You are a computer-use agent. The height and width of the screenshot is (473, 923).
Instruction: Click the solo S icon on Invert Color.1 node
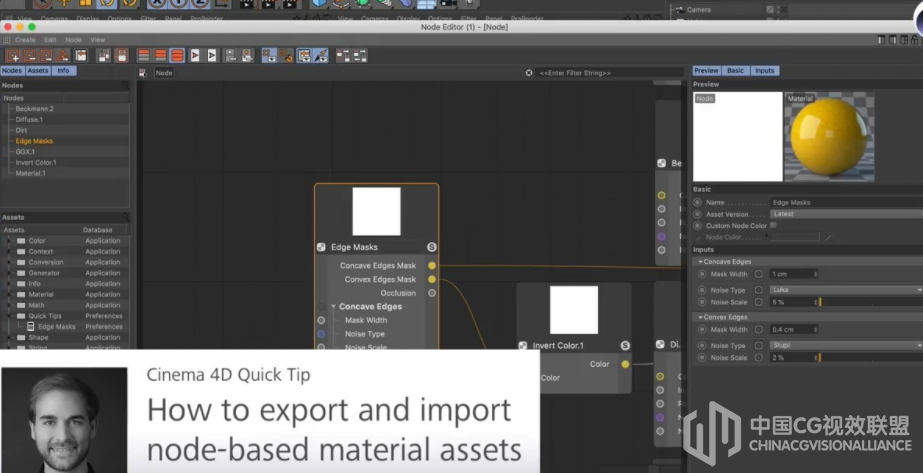coord(625,345)
